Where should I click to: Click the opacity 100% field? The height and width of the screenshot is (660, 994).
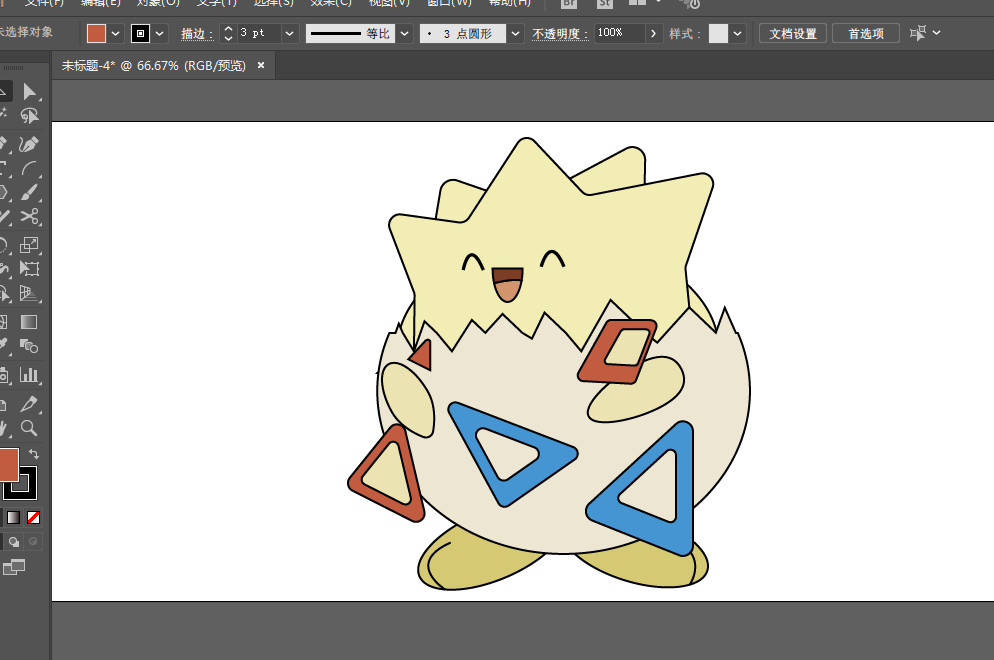pos(620,34)
